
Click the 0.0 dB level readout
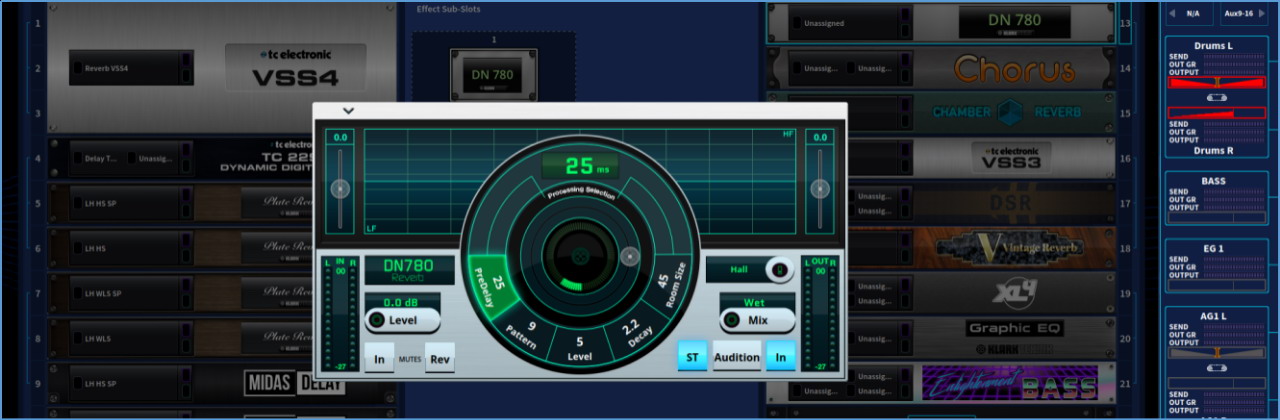402,302
